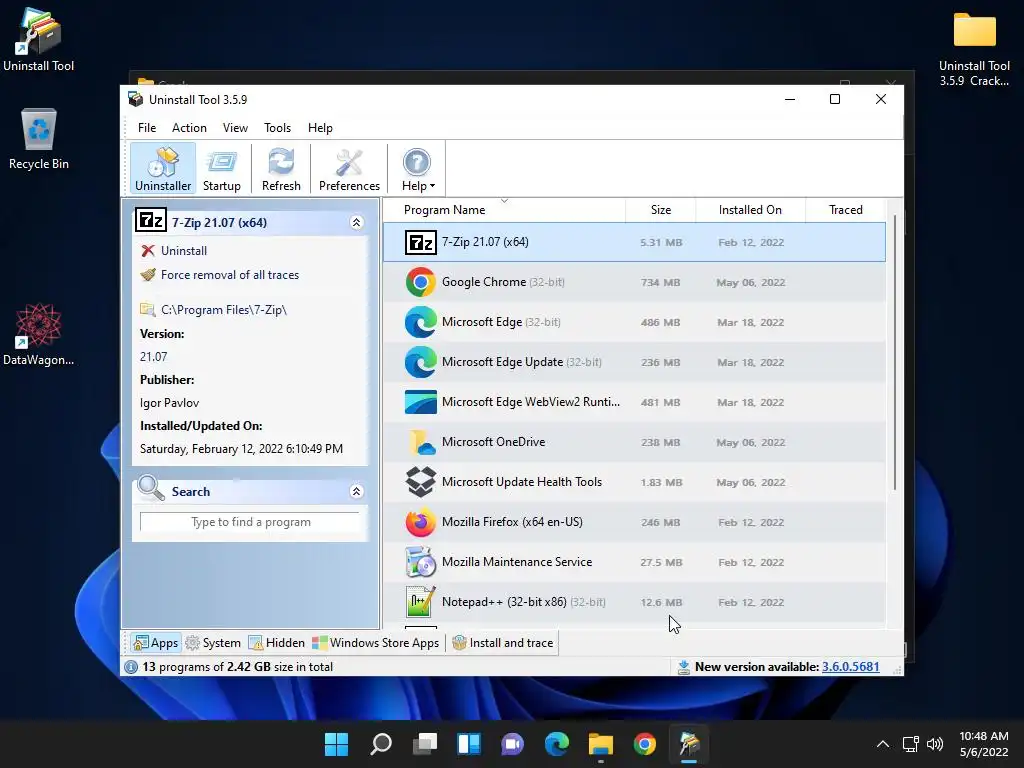Switch to the Windows Store Apps tab

tap(376, 643)
